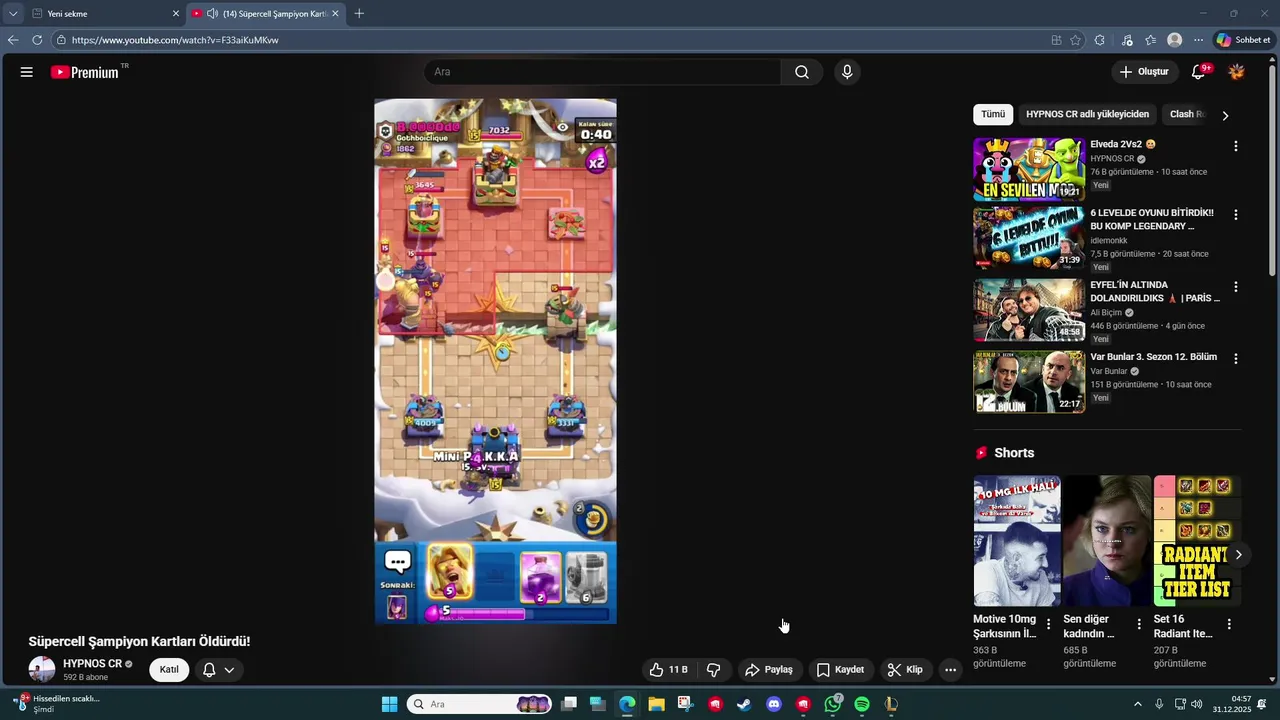Open WhatsApp from taskbar

(x=832, y=704)
